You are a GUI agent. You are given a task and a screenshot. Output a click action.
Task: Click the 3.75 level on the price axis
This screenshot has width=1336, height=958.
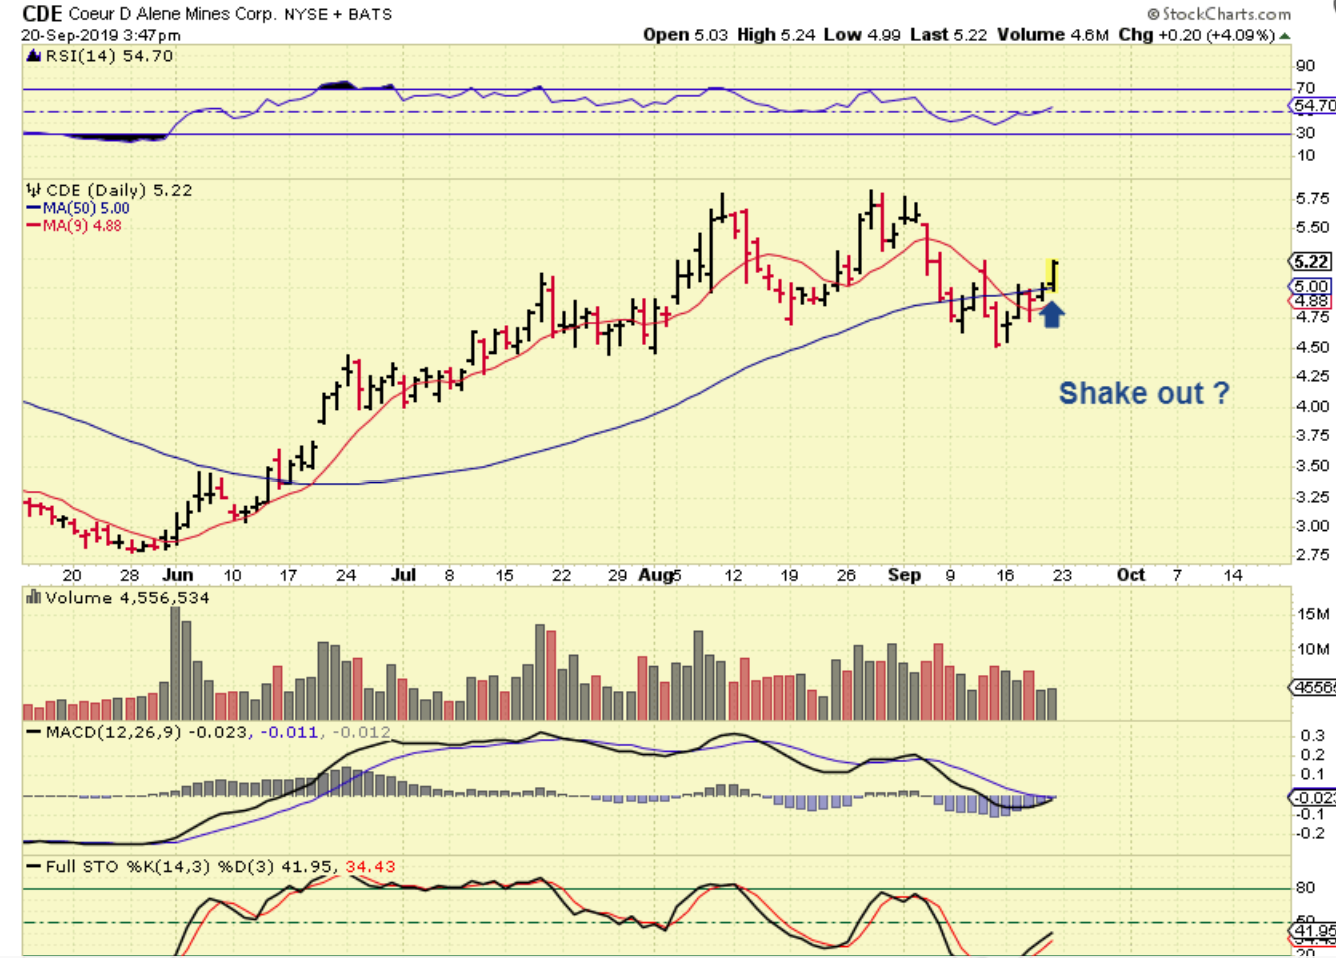1311,435
